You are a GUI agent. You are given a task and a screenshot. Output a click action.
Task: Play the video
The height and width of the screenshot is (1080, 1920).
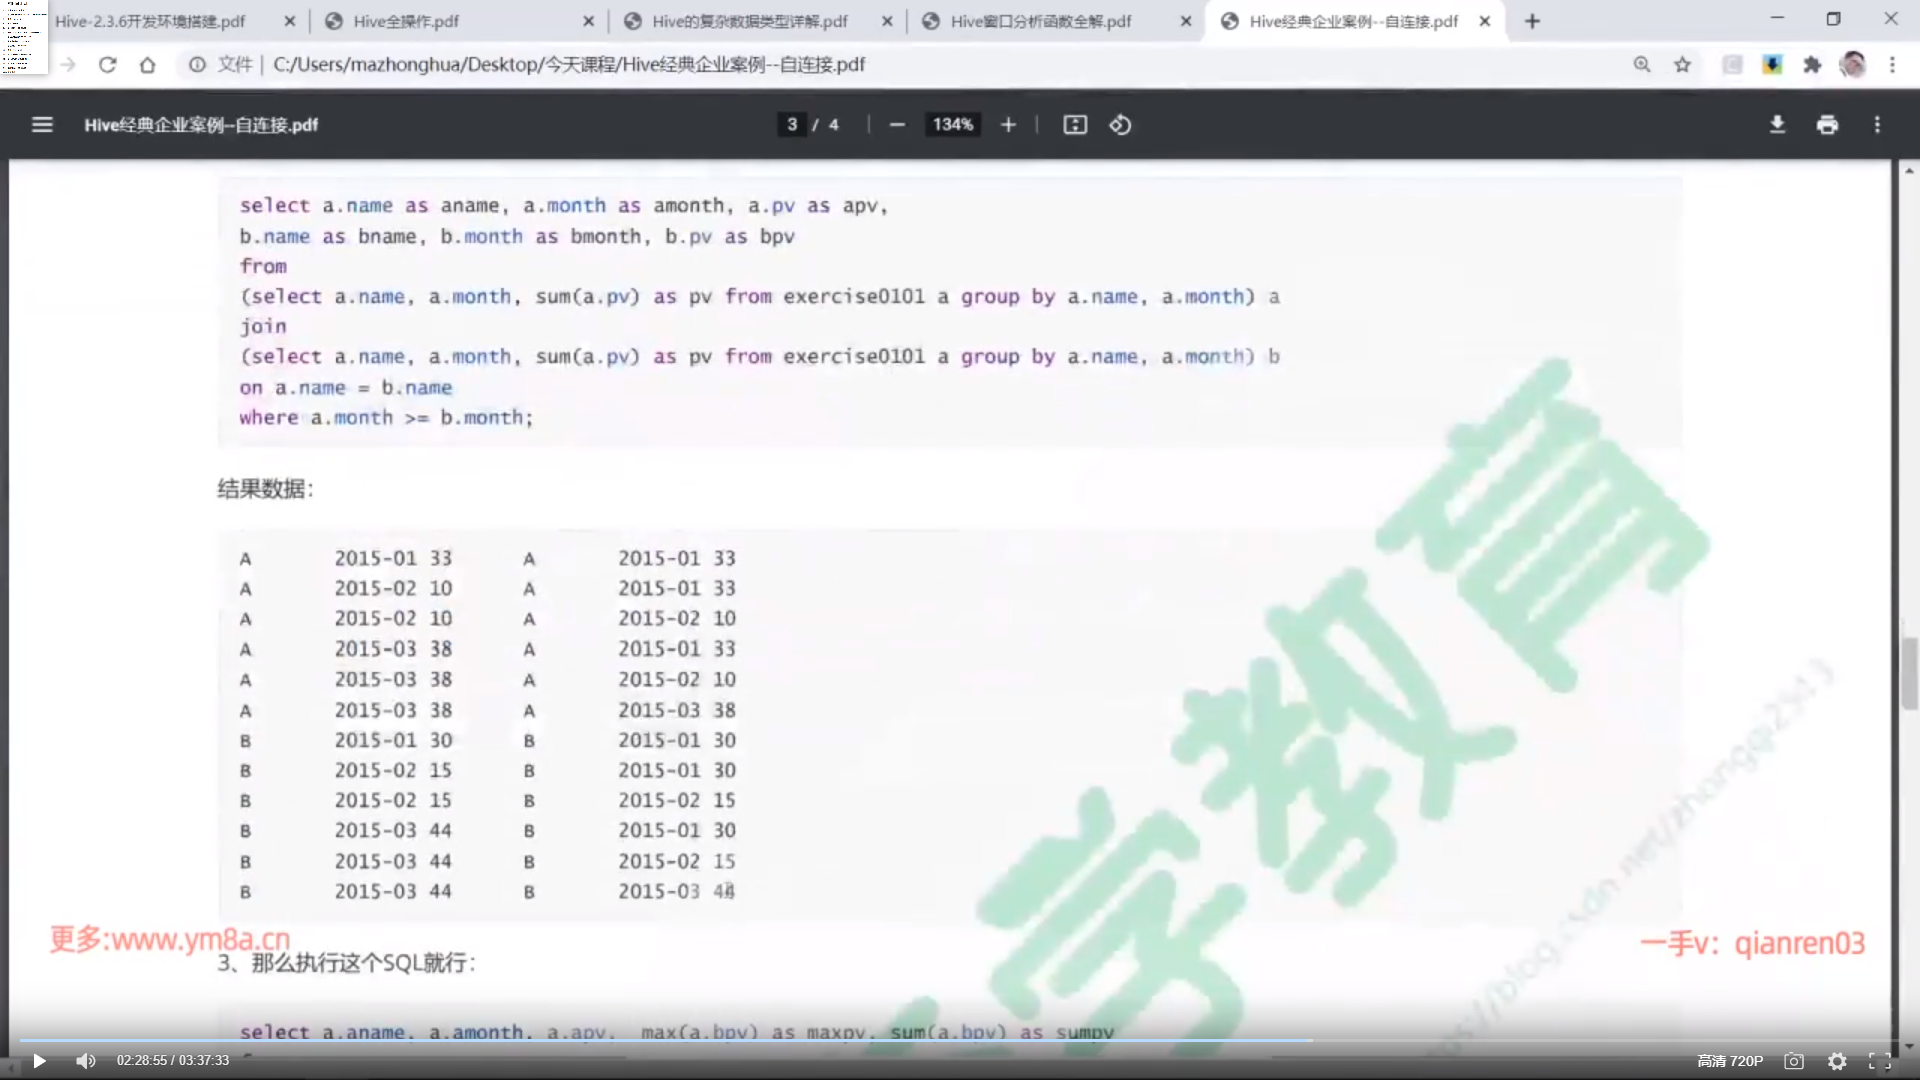pyautogui.click(x=39, y=1061)
